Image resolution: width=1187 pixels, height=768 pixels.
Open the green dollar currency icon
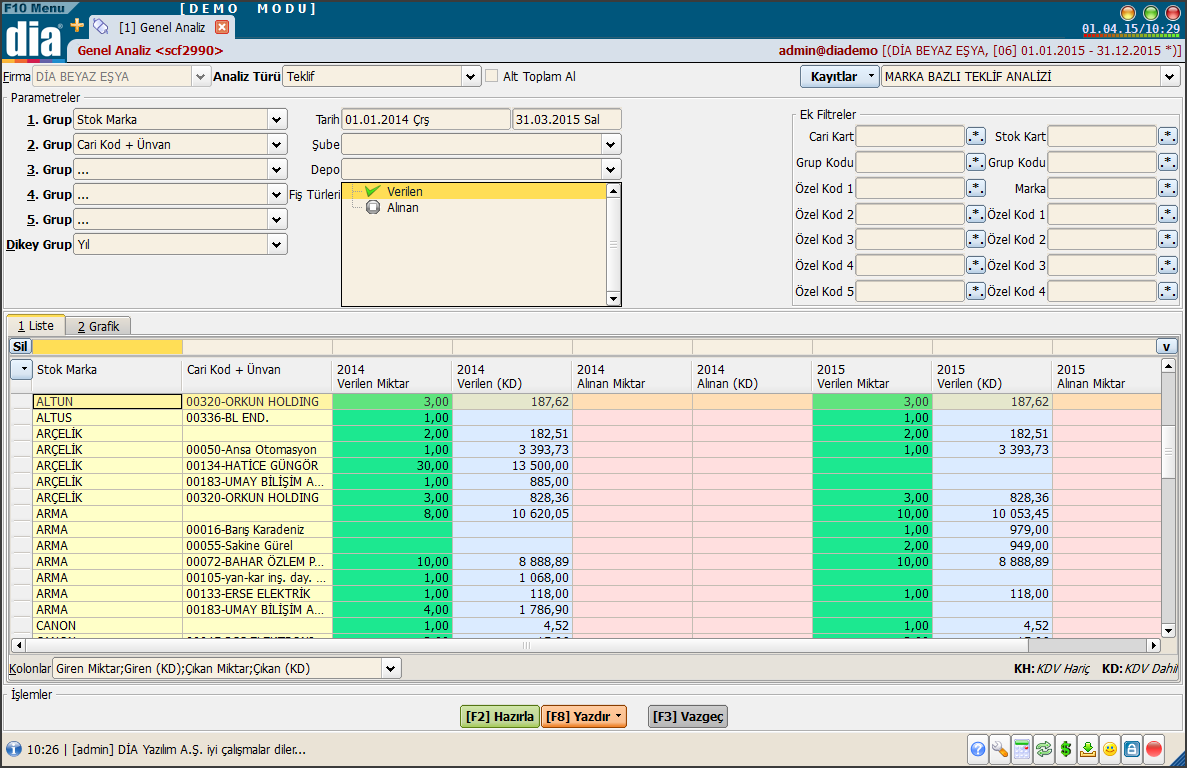click(x=1066, y=749)
